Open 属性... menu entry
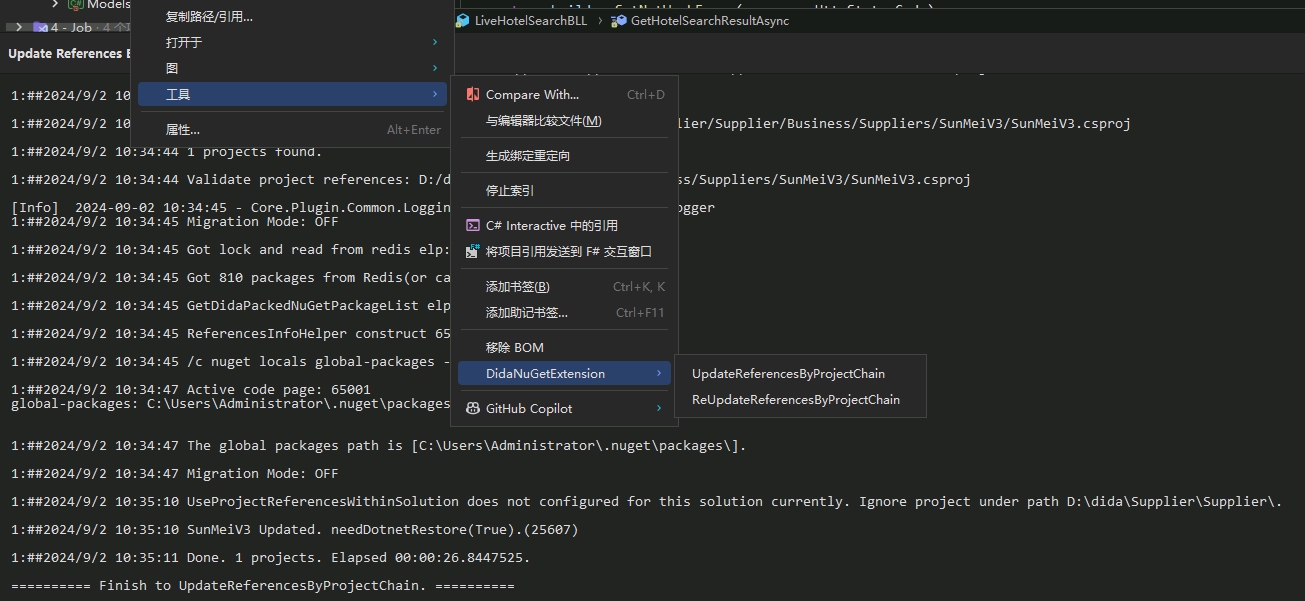The width and height of the screenshot is (1305, 601). click(183, 130)
